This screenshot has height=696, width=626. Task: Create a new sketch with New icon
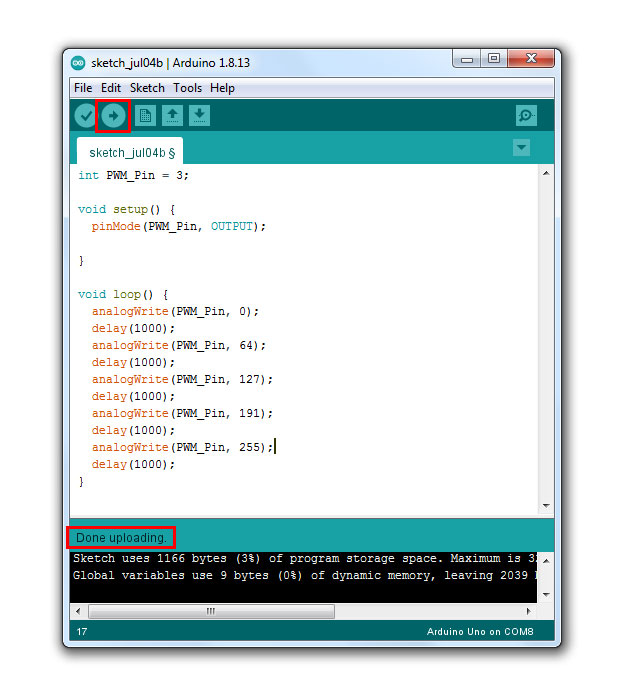point(145,116)
